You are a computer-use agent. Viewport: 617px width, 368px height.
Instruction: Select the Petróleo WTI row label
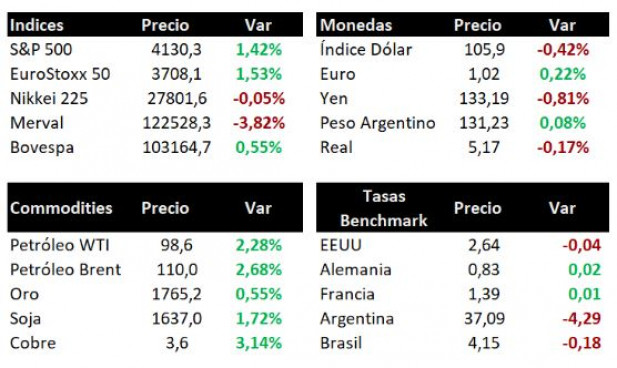pyautogui.click(x=60, y=245)
